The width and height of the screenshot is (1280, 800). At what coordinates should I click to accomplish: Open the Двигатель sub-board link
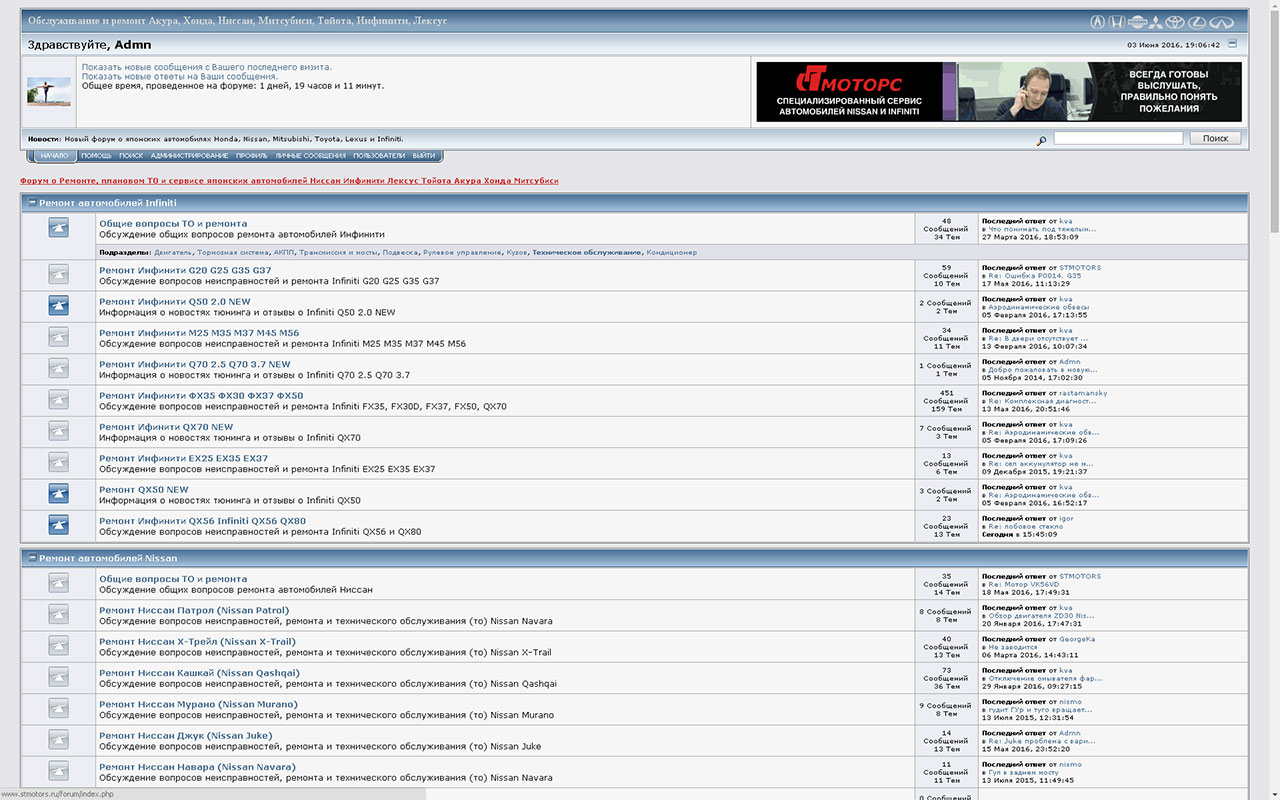[x=174, y=253]
